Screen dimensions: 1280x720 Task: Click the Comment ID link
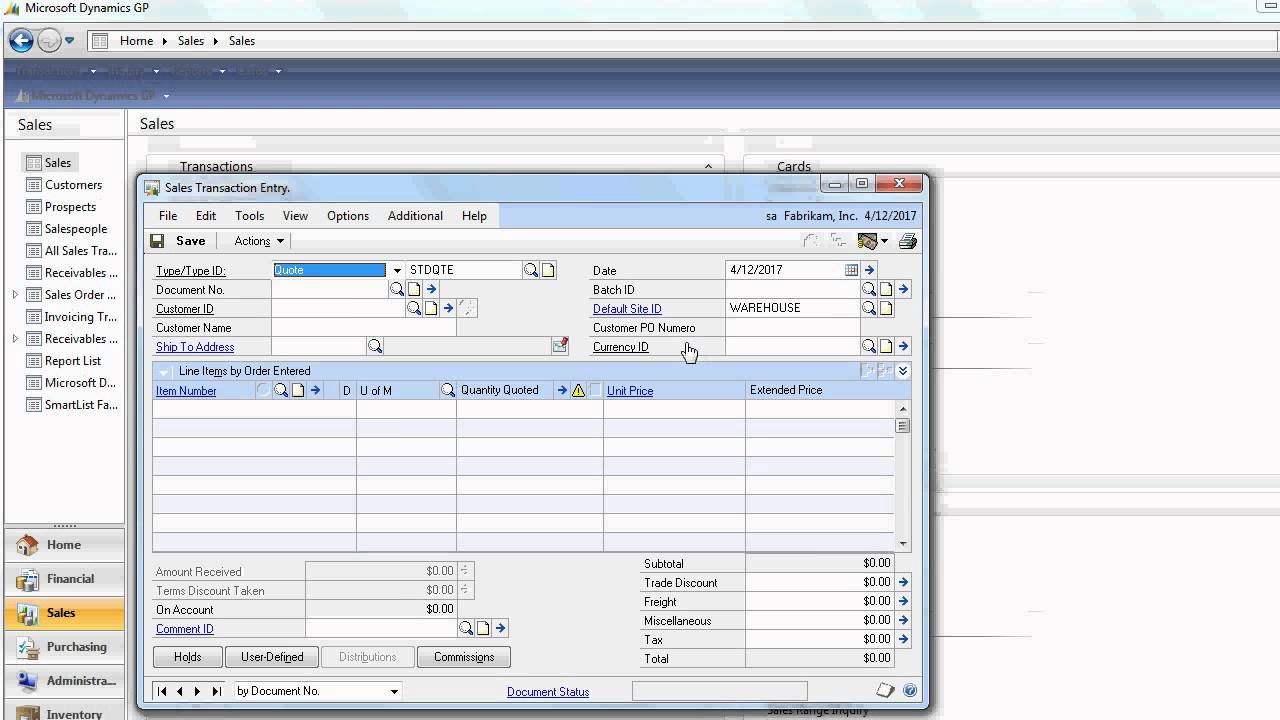[185, 629]
